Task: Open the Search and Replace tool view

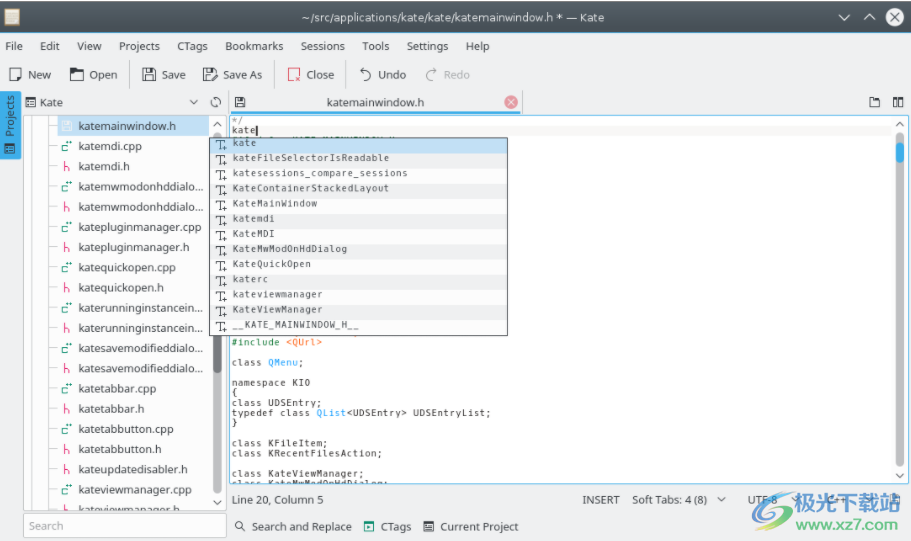Action: pyautogui.click(x=293, y=526)
